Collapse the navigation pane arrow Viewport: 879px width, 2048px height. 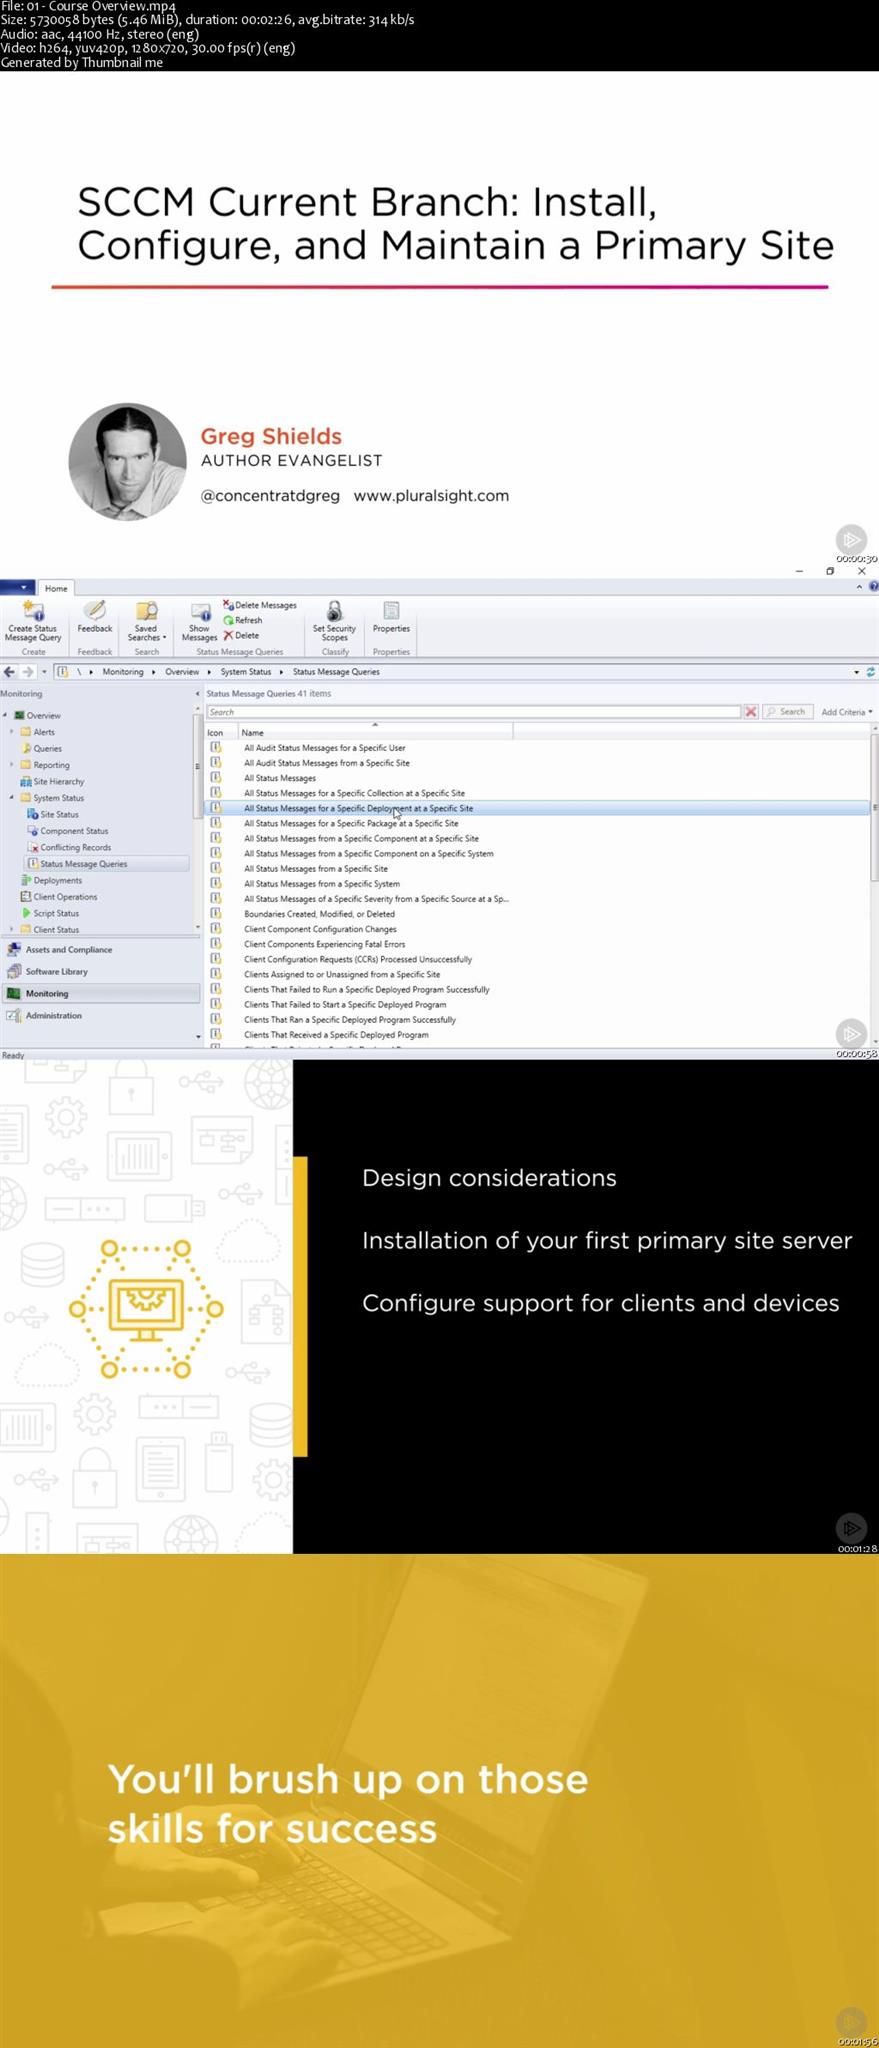point(197,693)
